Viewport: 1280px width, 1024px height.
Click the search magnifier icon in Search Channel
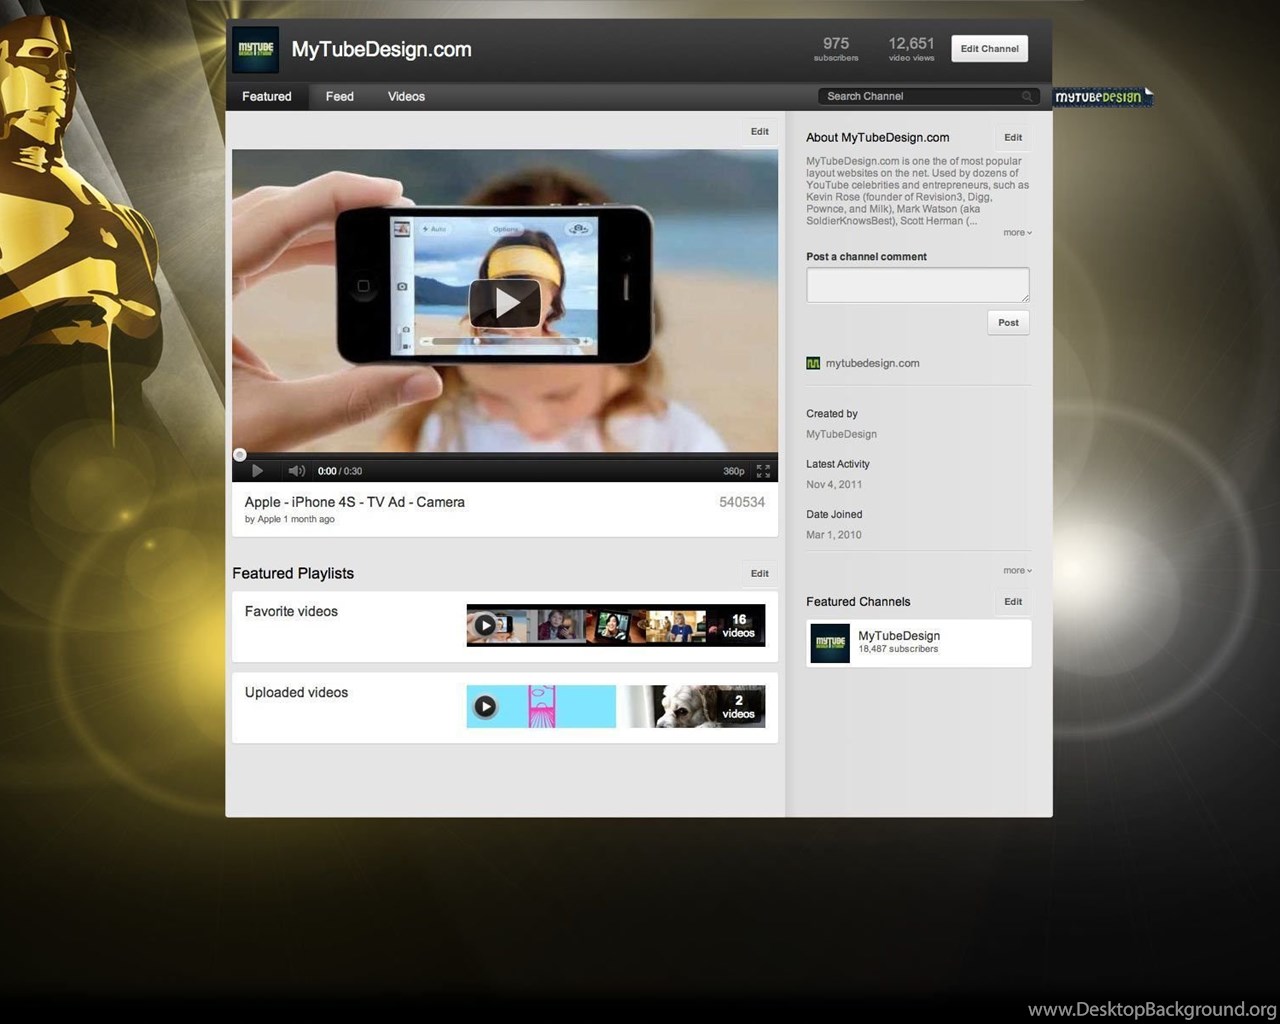1027,96
